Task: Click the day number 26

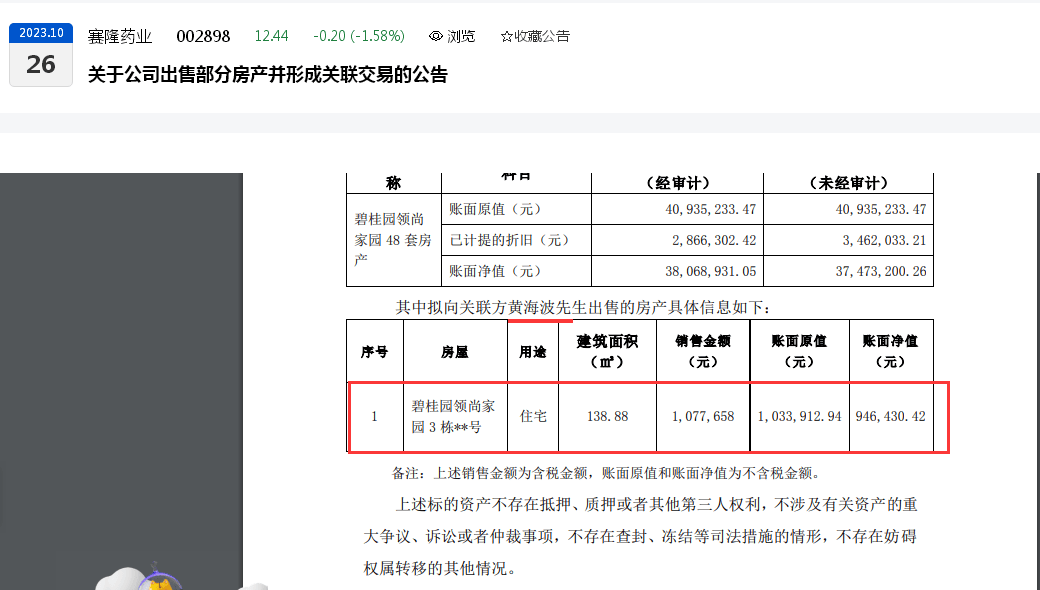Action: pyautogui.click(x=41, y=64)
